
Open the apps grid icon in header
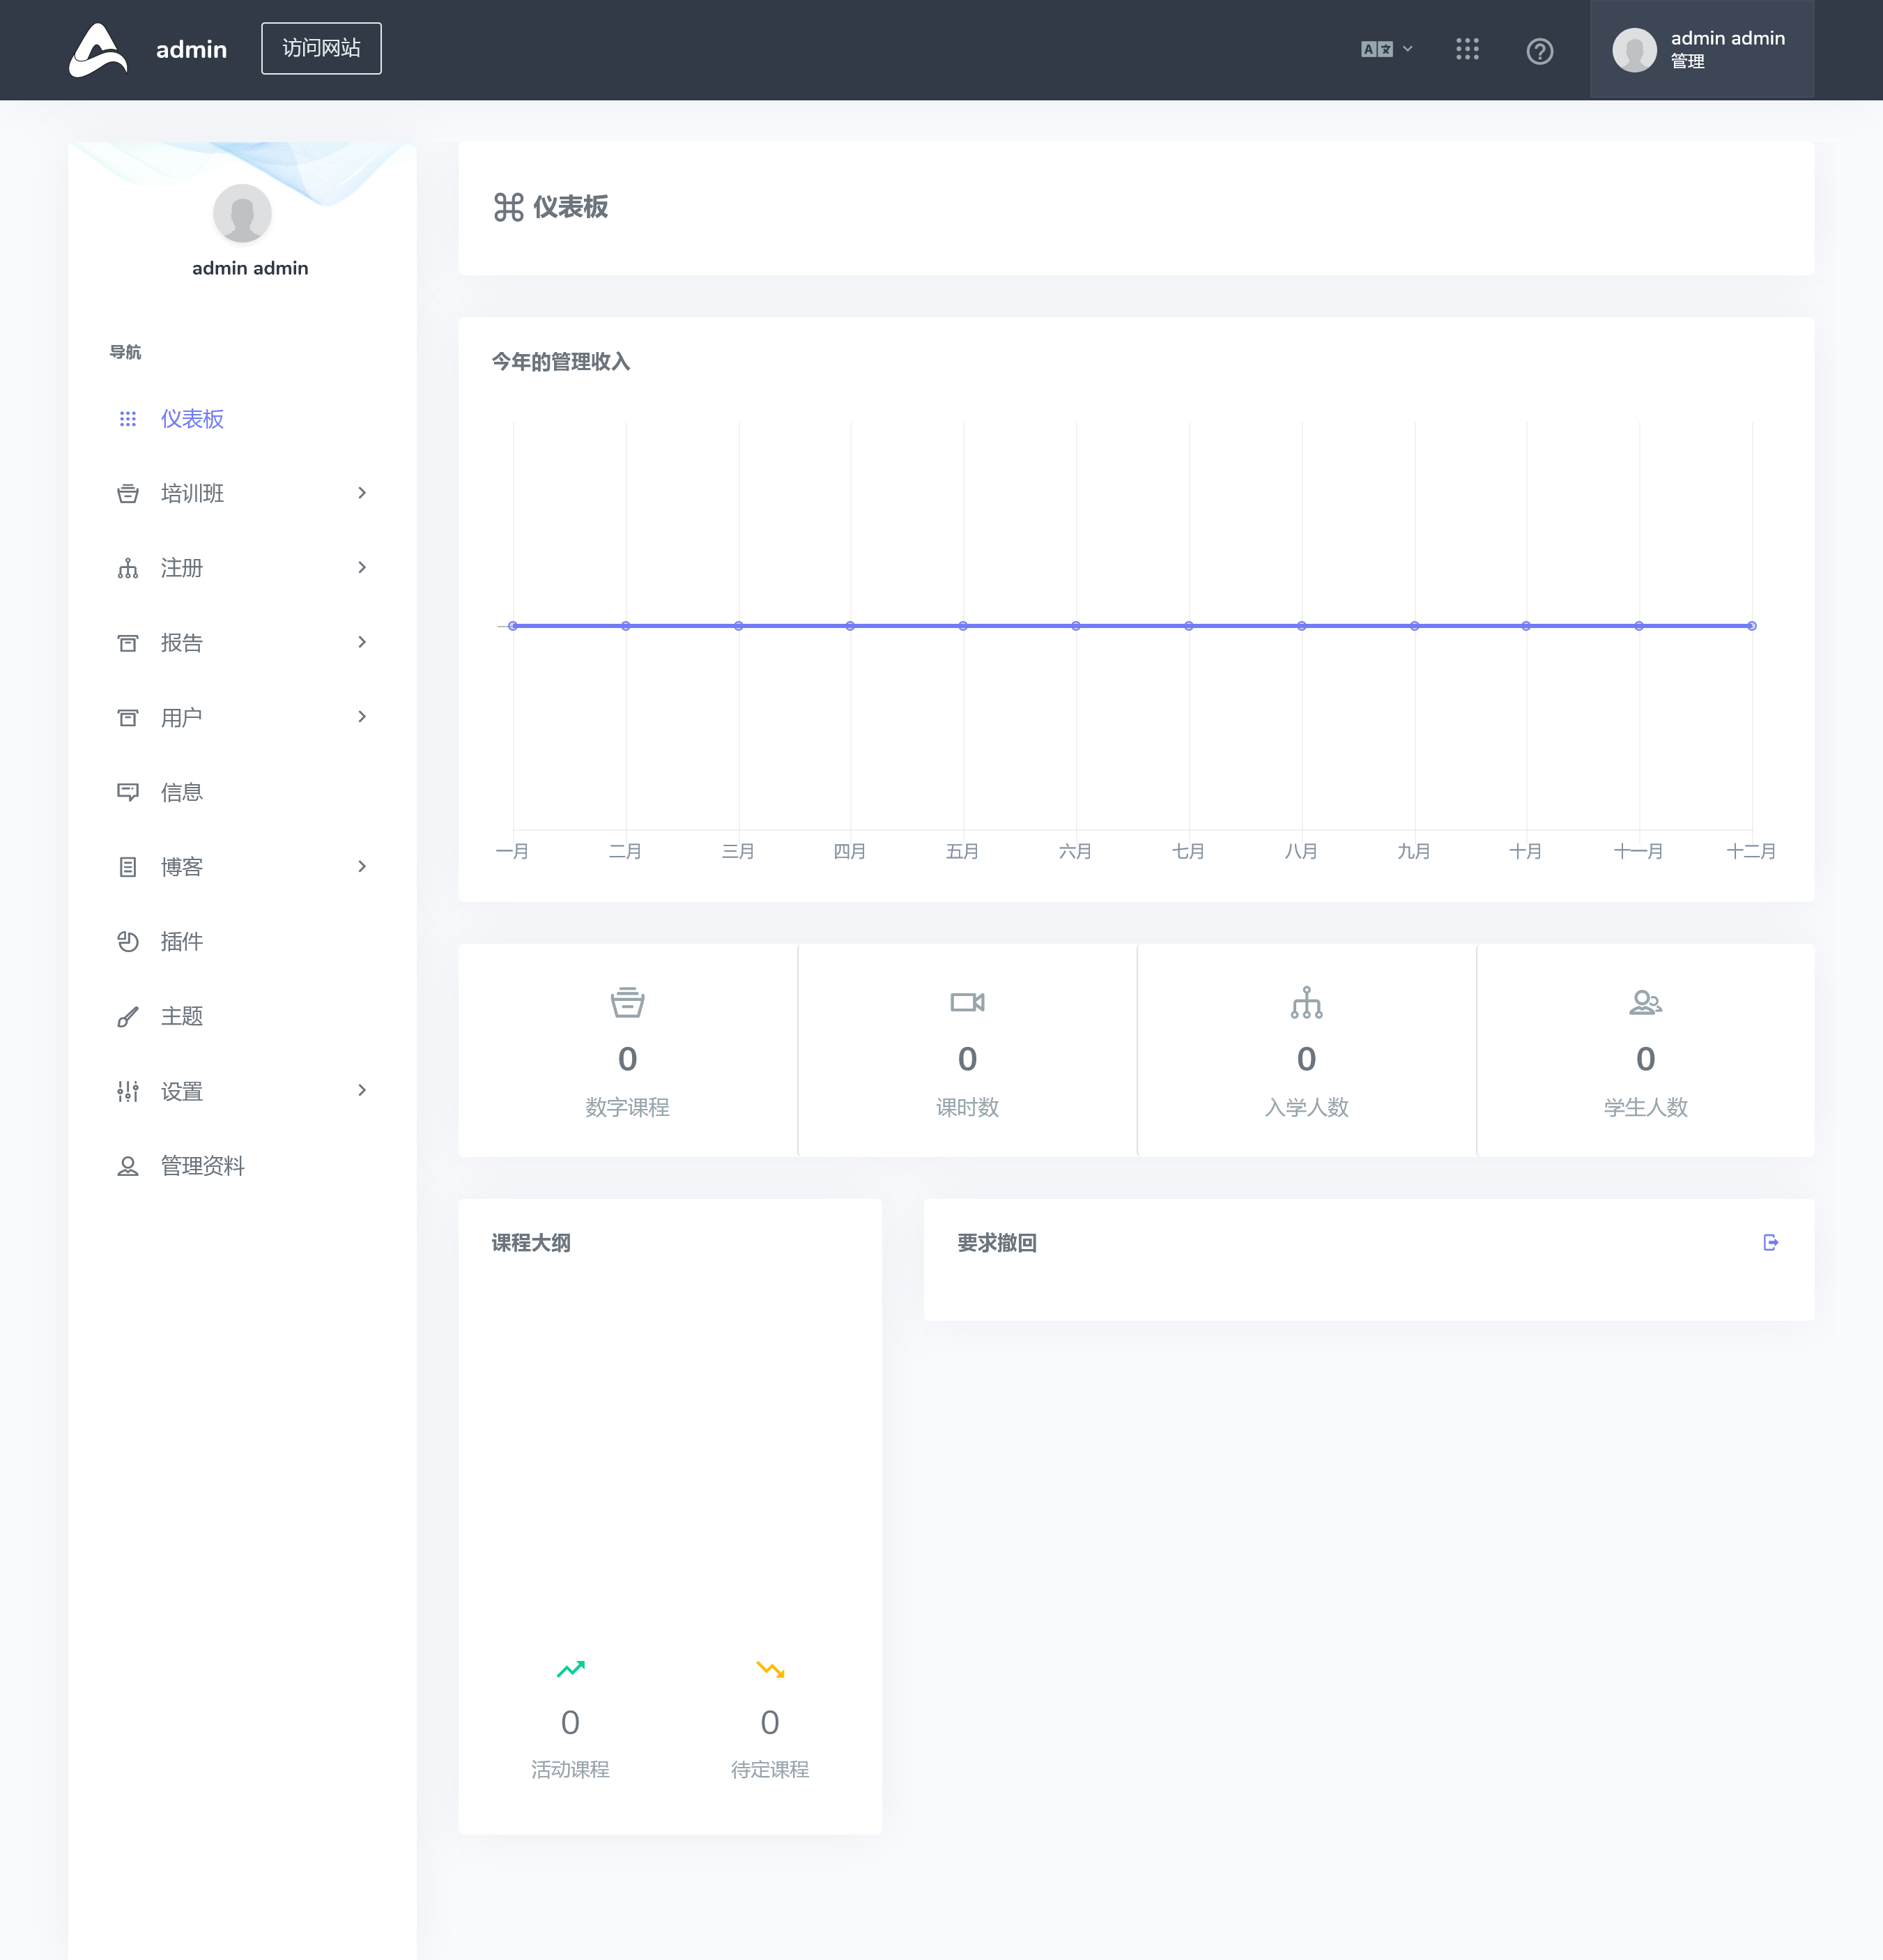coord(1467,49)
